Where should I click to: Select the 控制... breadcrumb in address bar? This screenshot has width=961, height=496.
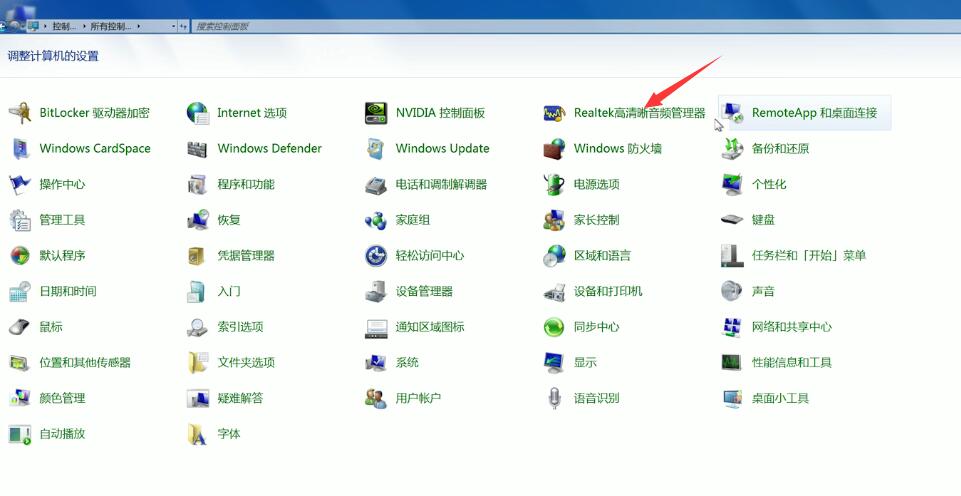click(x=64, y=26)
